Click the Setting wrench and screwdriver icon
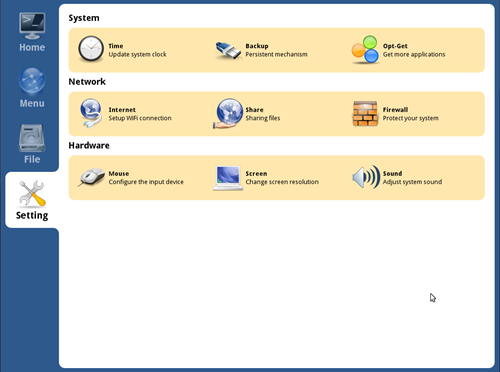500x372 pixels. click(32, 193)
